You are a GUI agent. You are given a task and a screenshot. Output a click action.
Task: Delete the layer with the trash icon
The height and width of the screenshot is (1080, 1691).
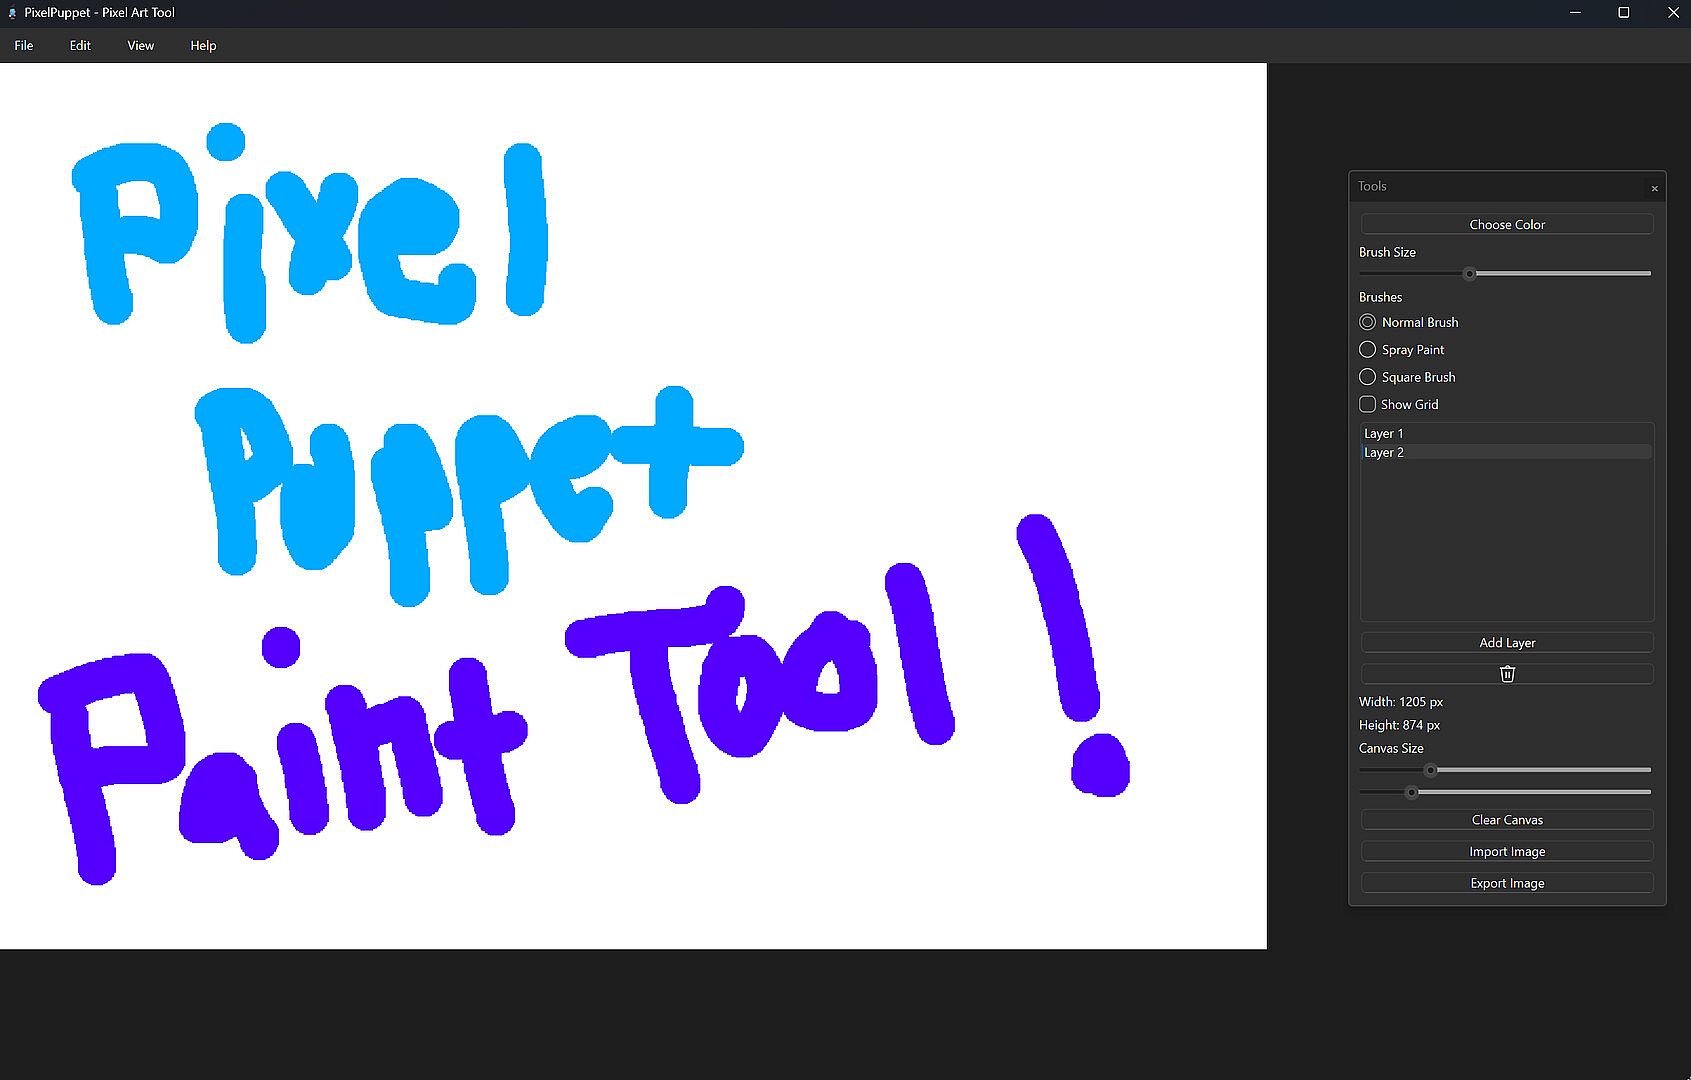tap(1507, 674)
